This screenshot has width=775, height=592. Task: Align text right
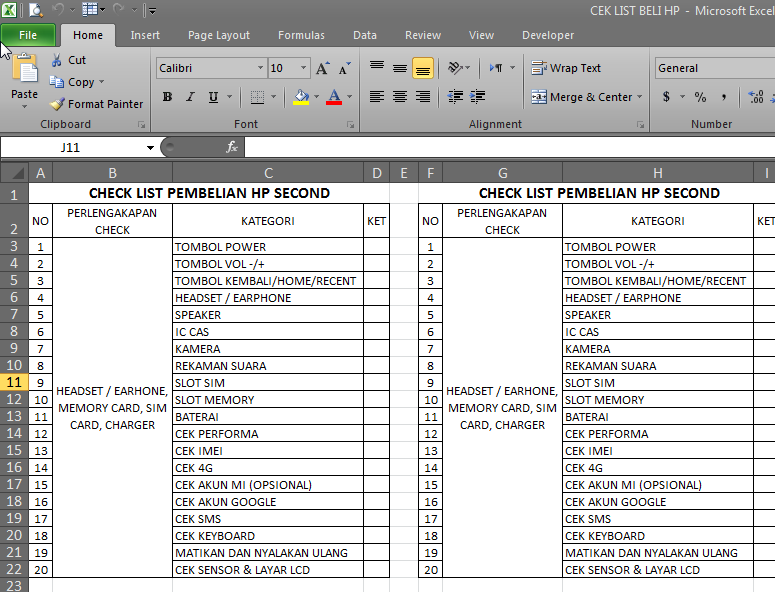point(423,96)
